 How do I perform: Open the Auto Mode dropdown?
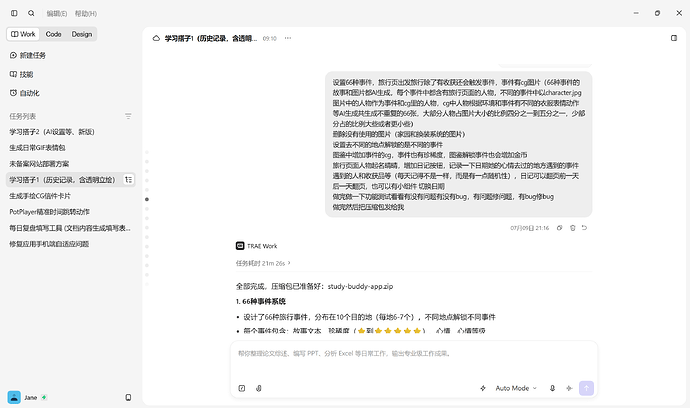tap(516, 388)
